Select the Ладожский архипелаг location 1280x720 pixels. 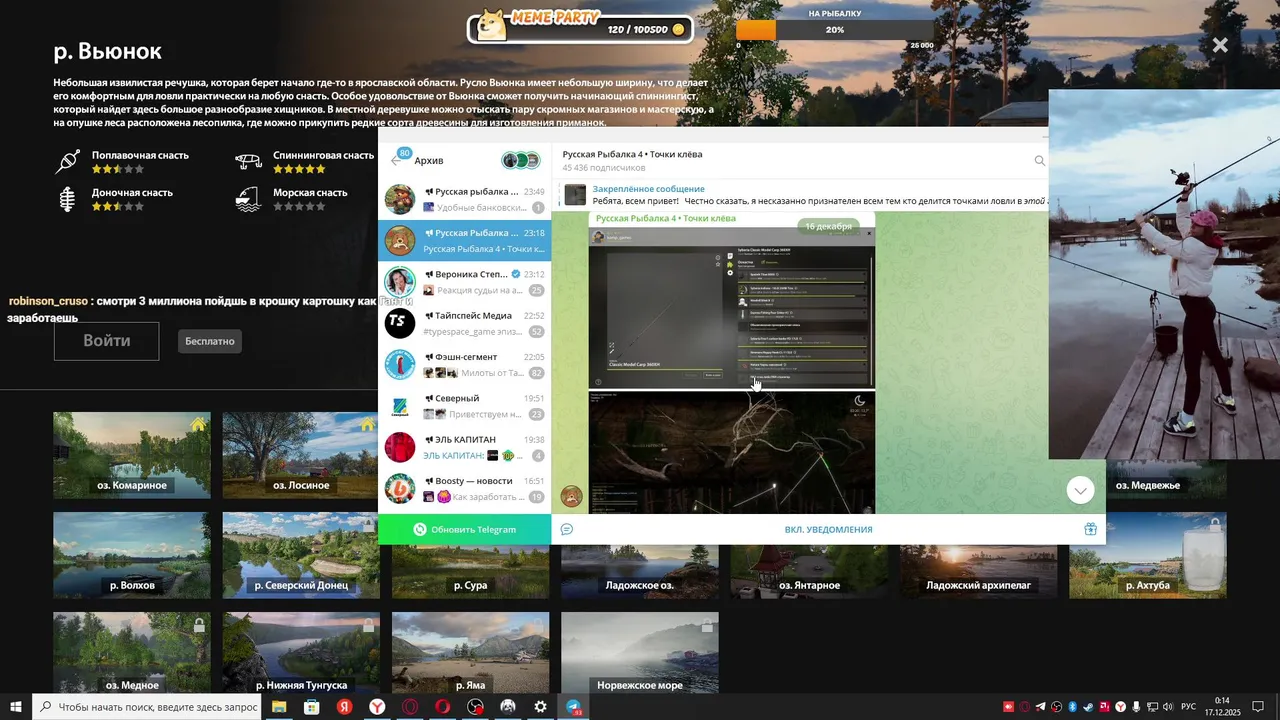pyautogui.click(x=978, y=572)
